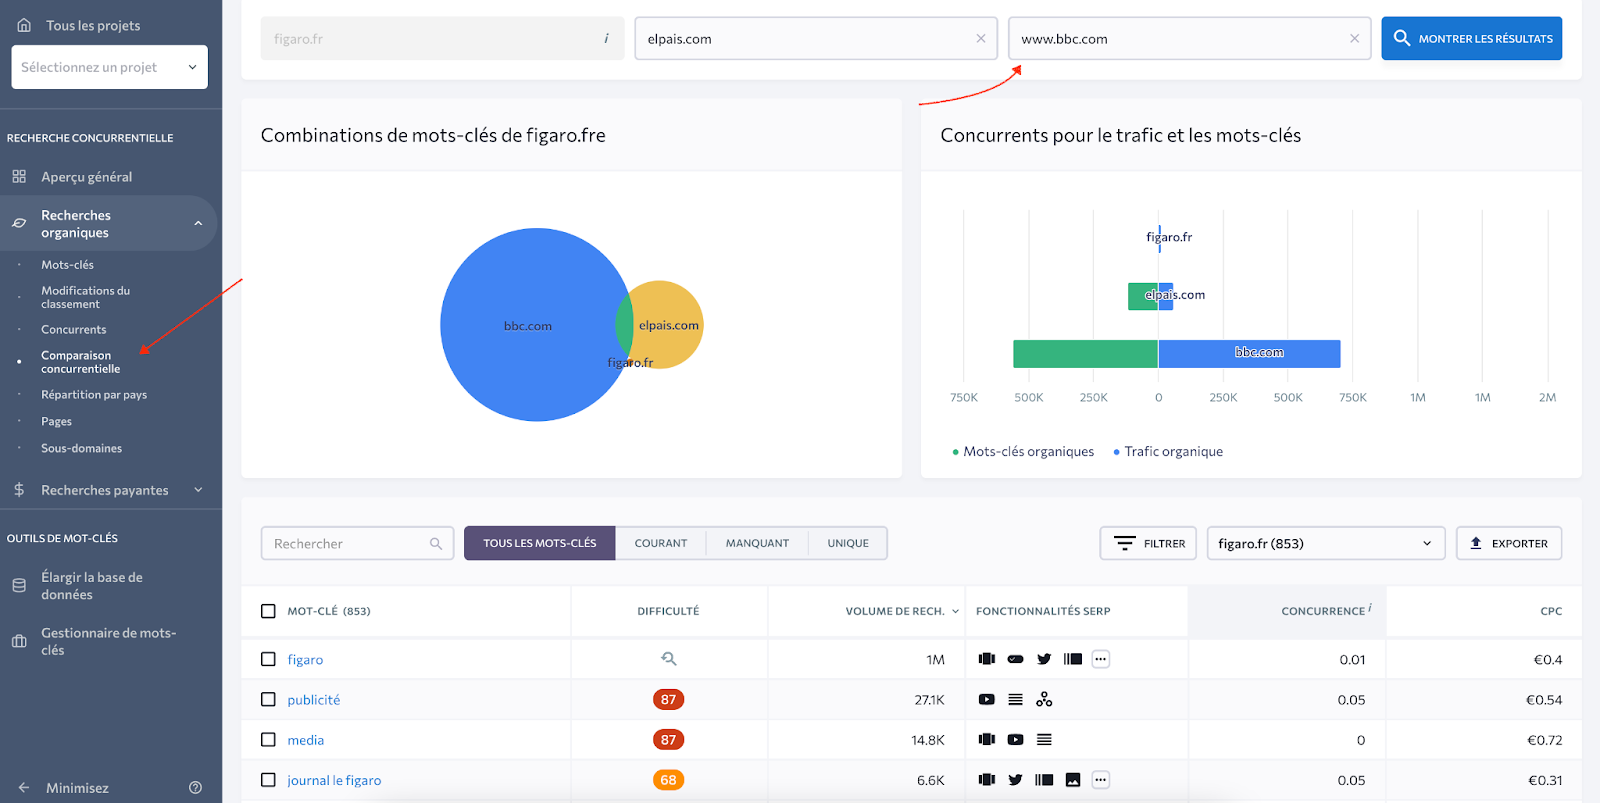The height and width of the screenshot is (803, 1600).
Task: Click MONTRER LES RÉSULTATS button
Action: 1472,39
